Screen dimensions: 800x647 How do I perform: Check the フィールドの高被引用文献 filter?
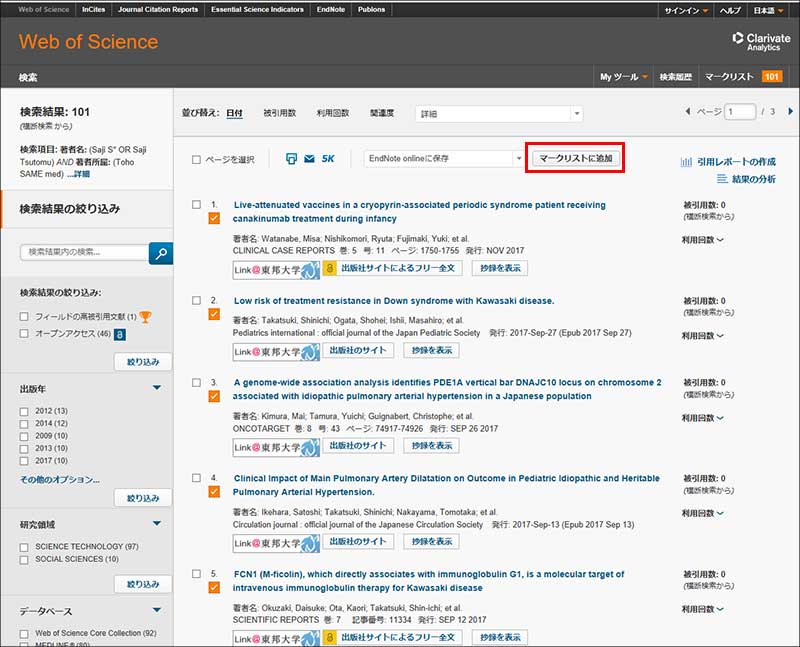tap(24, 317)
